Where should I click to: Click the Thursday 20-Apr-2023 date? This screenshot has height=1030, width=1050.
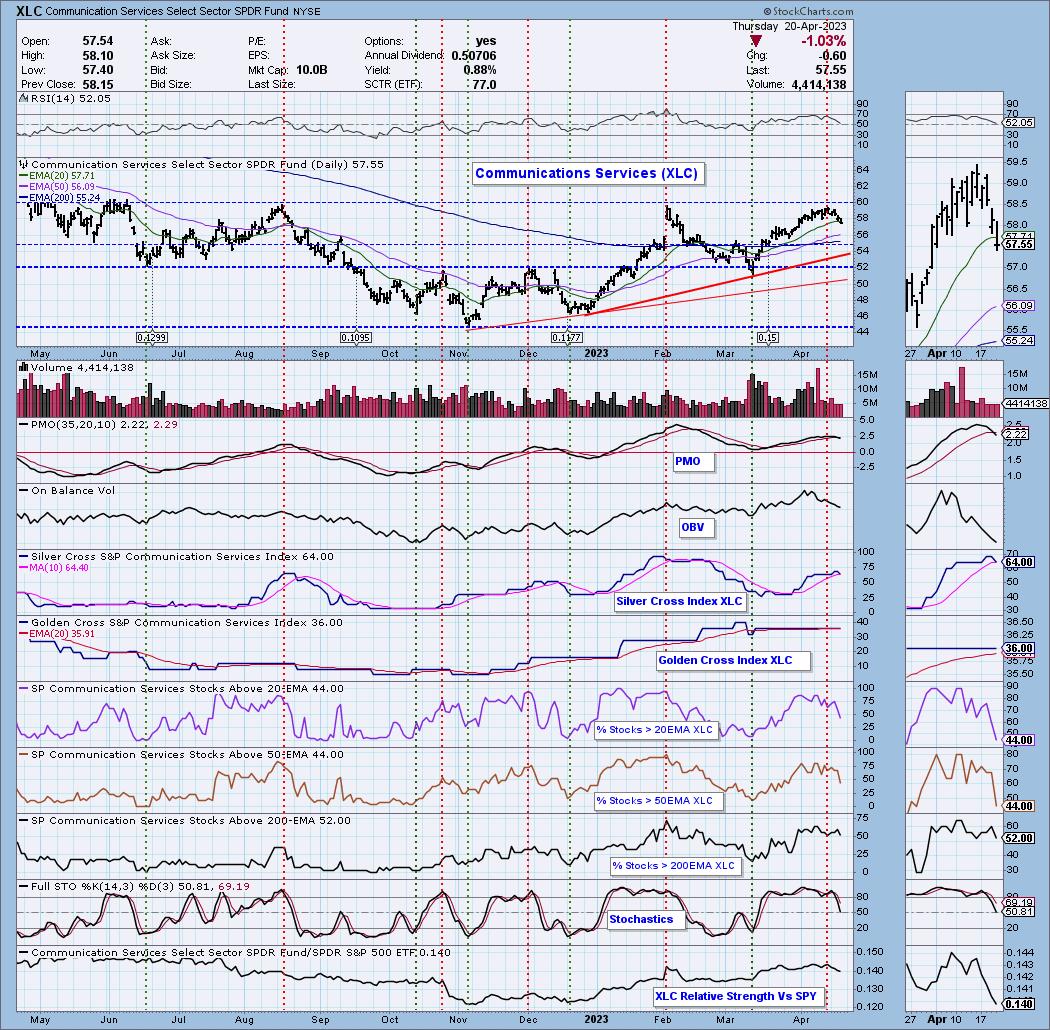(x=789, y=26)
